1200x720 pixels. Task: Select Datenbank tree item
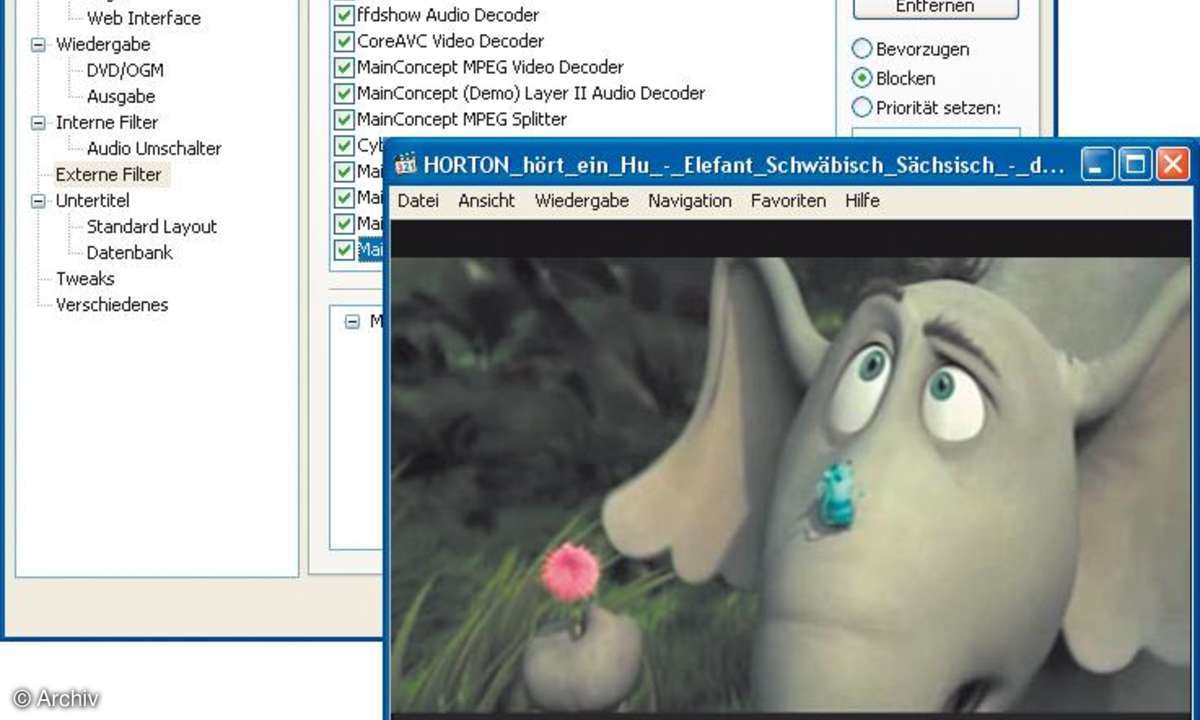[130, 253]
